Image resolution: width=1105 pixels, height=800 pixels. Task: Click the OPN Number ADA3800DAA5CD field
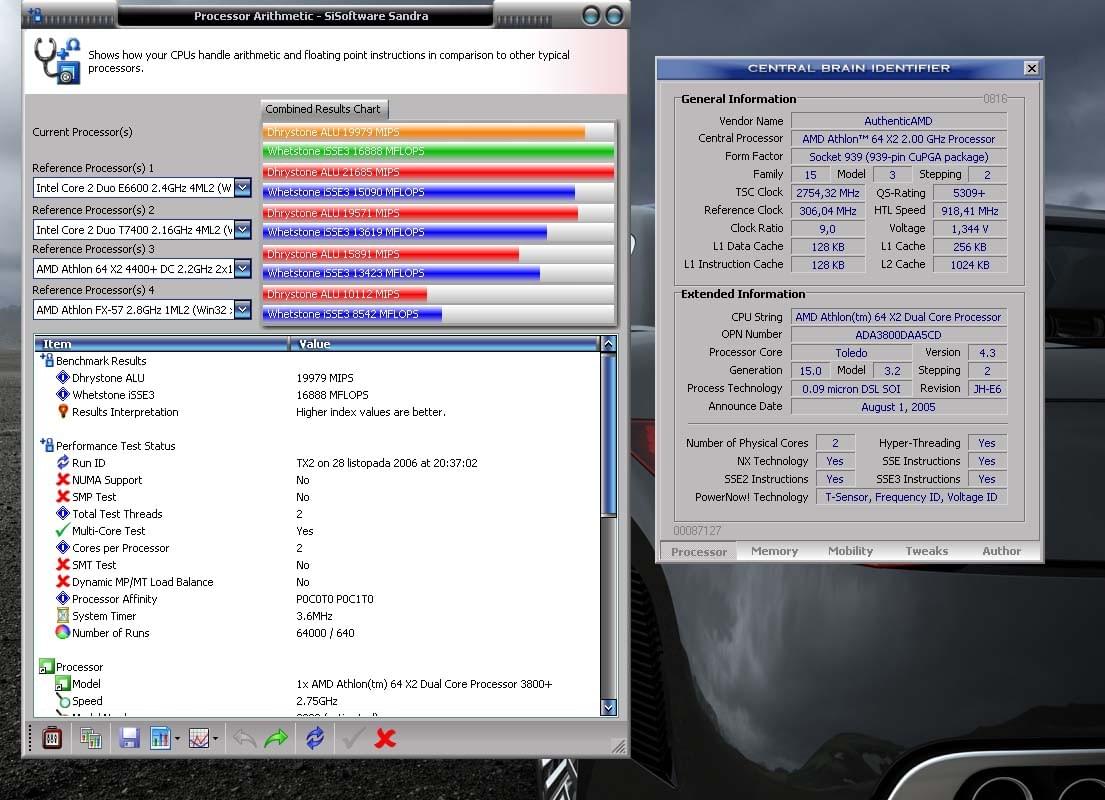coord(899,335)
